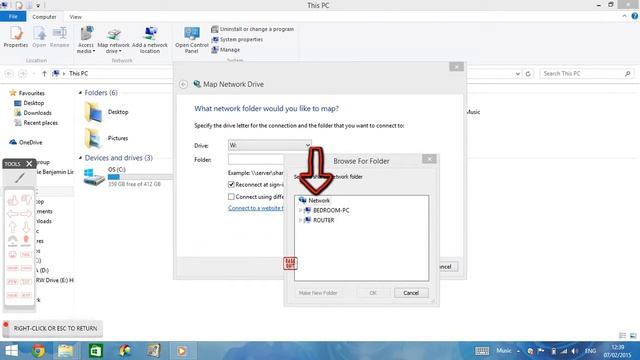
Task: Click the Refresh button by address bar
Action: point(528,73)
